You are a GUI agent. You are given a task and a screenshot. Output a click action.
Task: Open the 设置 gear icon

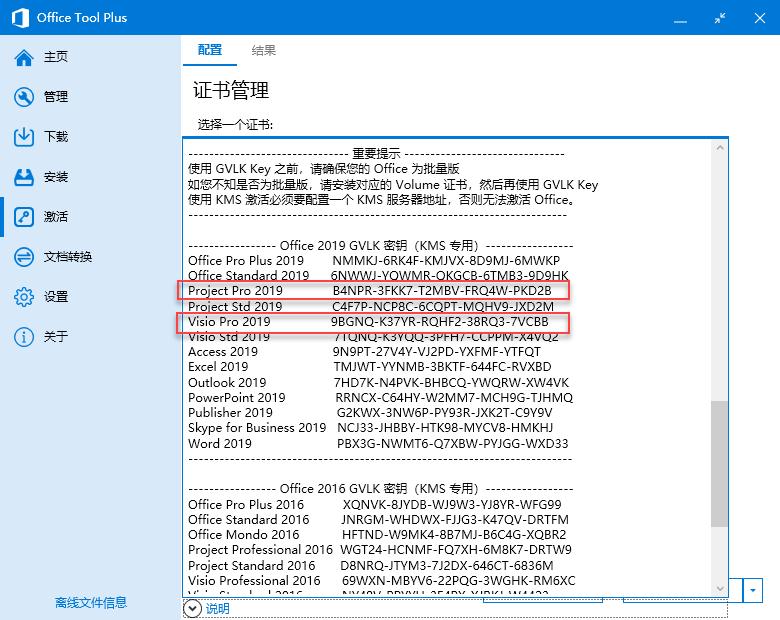pos(23,297)
